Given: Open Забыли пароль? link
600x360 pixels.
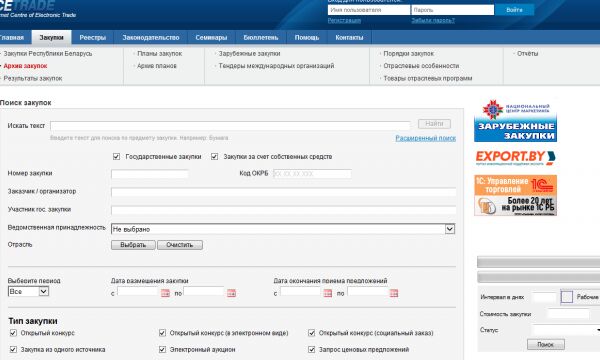Looking at the screenshot, I should point(433,21).
